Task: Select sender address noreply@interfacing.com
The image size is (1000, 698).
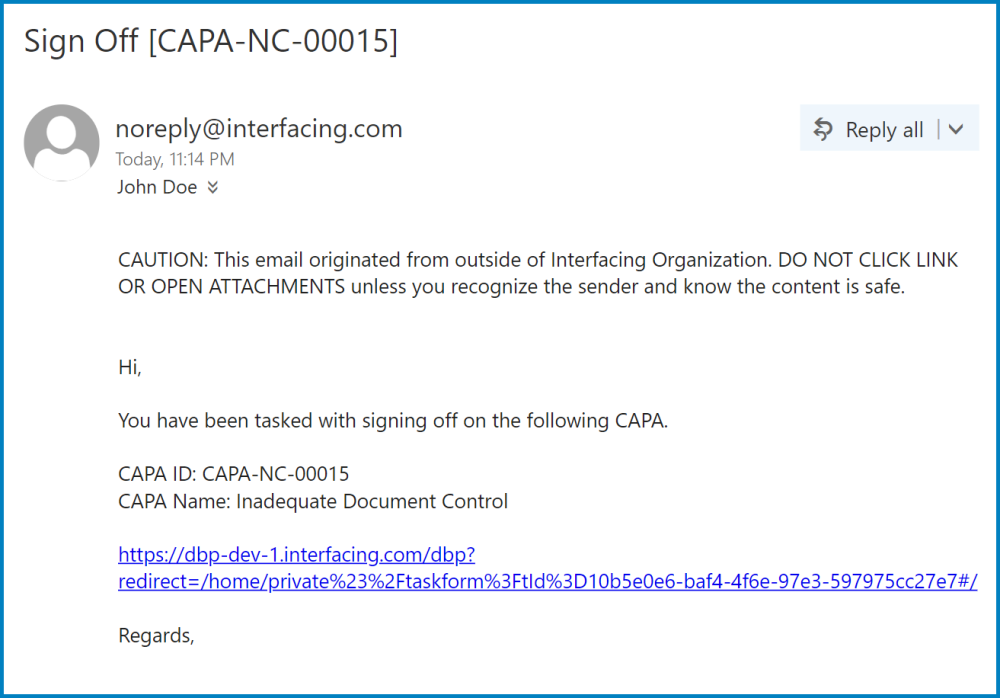Action: pos(259,128)
